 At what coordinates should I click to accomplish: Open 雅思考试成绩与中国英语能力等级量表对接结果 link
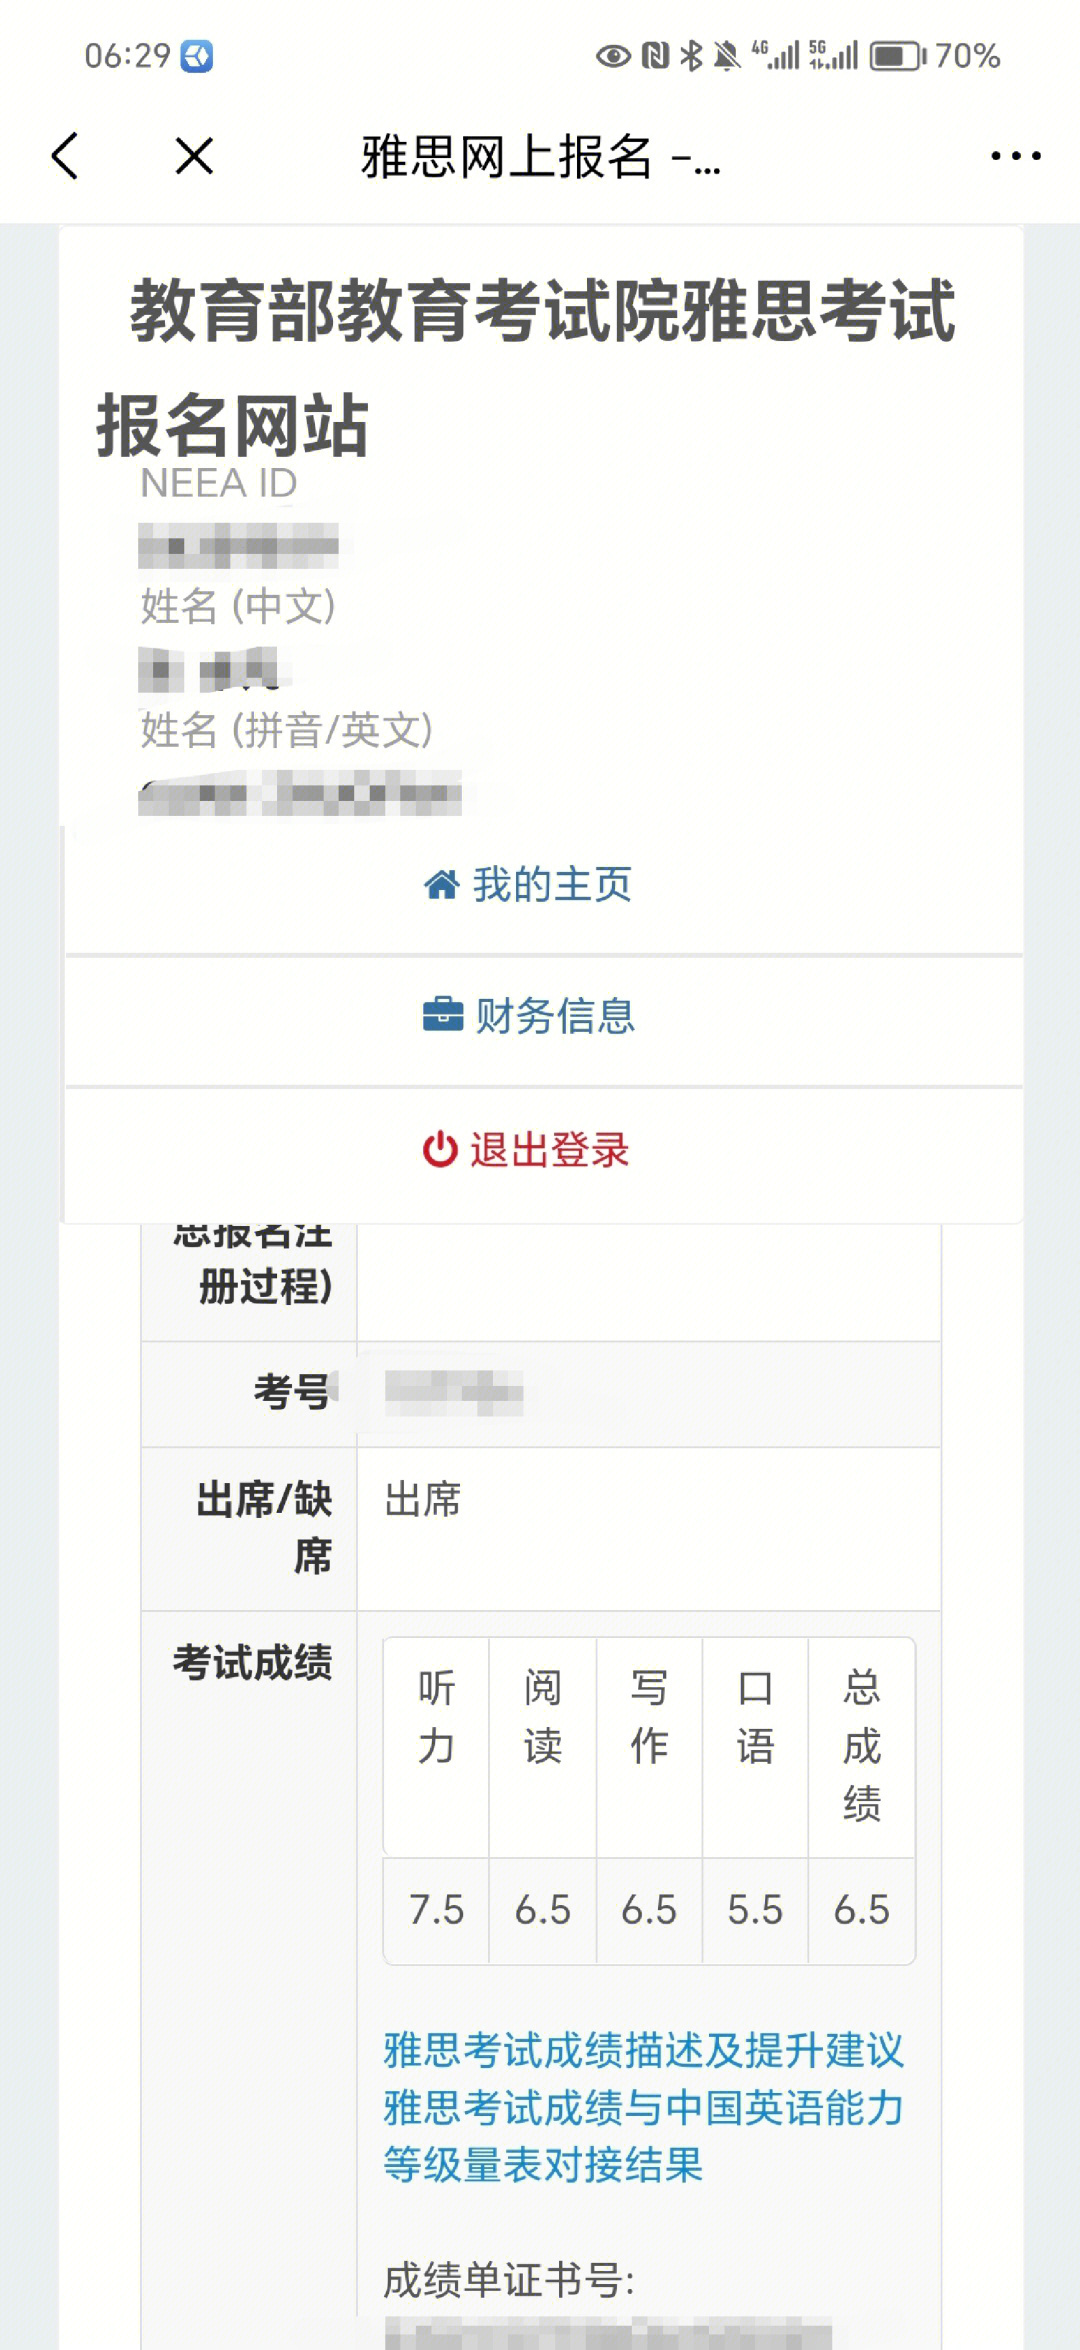point(644,2136)
